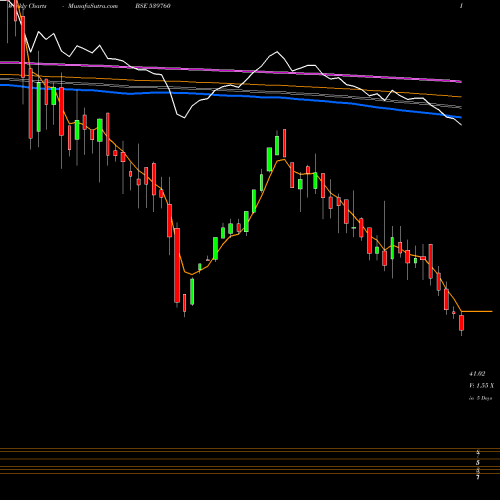This screenshot has width=500, height=500.
Task: Click the 41.02 price value
Action: pos(477,374)
